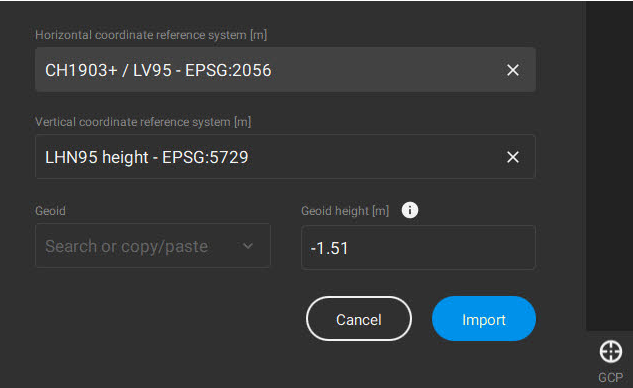Click Import to confirm the settings
Image resolution: width=633 pixels, height=388 pixels.
tap(484, 319)
